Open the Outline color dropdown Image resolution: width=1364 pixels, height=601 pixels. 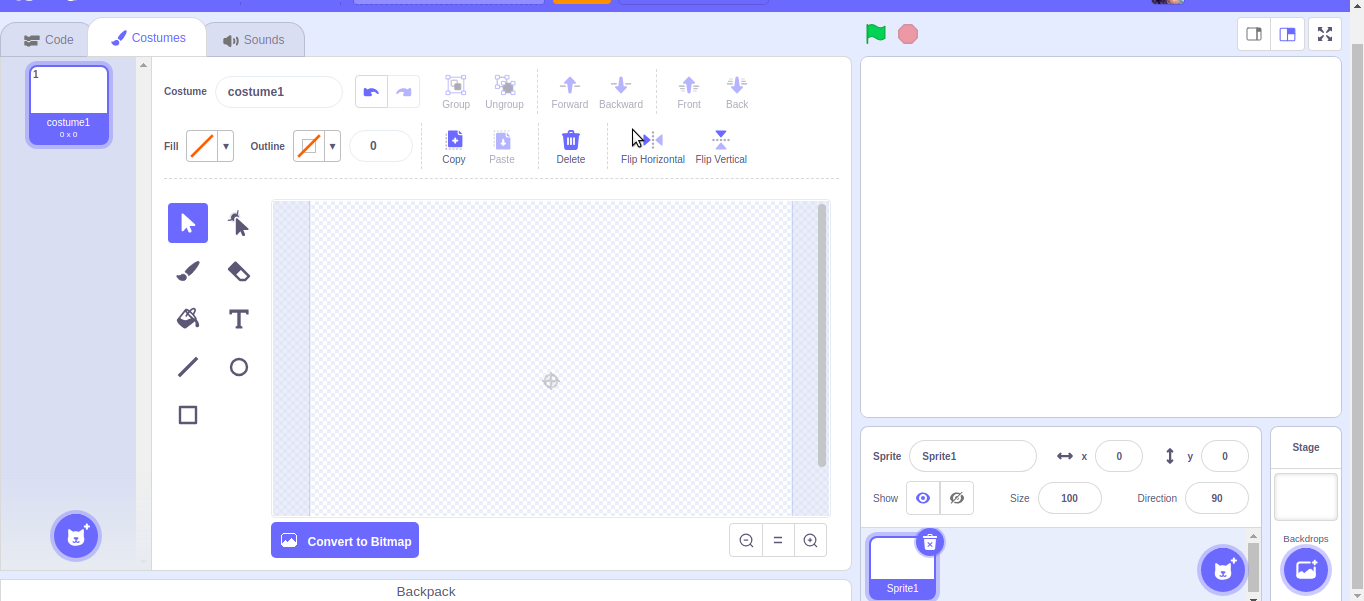click(x=331, y=146)
